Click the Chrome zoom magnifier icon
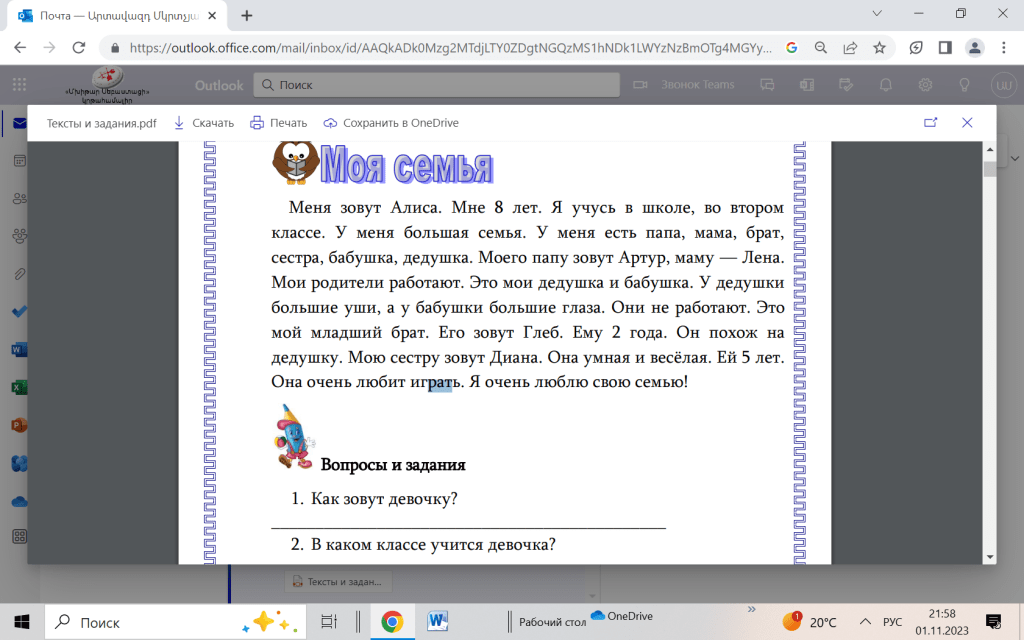This screenshot has height=640, width=1024. point(821,47)
